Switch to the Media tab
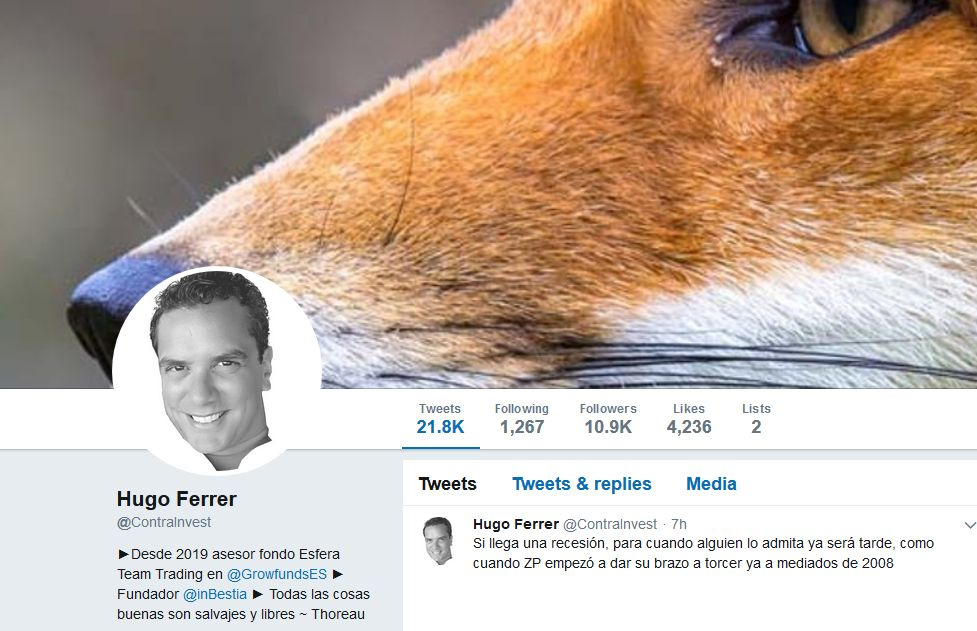 pos(711,484)
